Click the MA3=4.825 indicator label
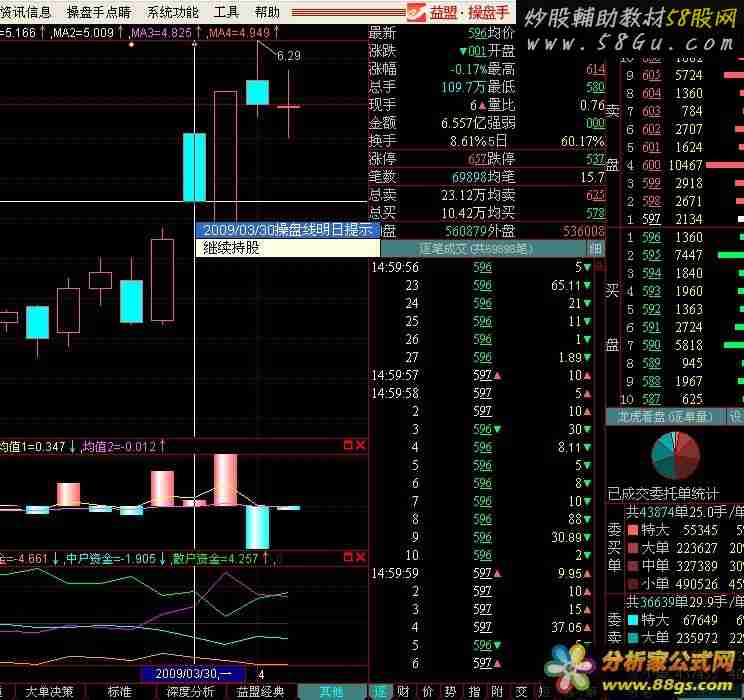 161,33
